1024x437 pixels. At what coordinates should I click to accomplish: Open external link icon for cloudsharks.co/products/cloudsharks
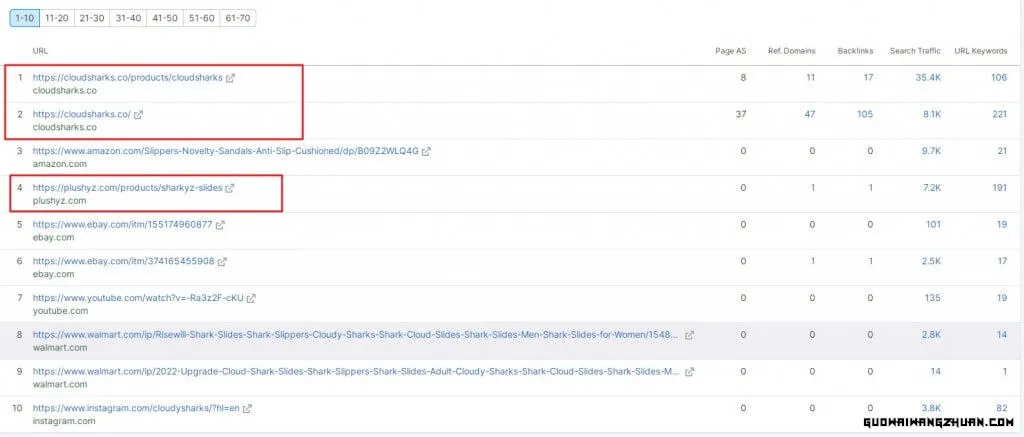click(231, 78)
